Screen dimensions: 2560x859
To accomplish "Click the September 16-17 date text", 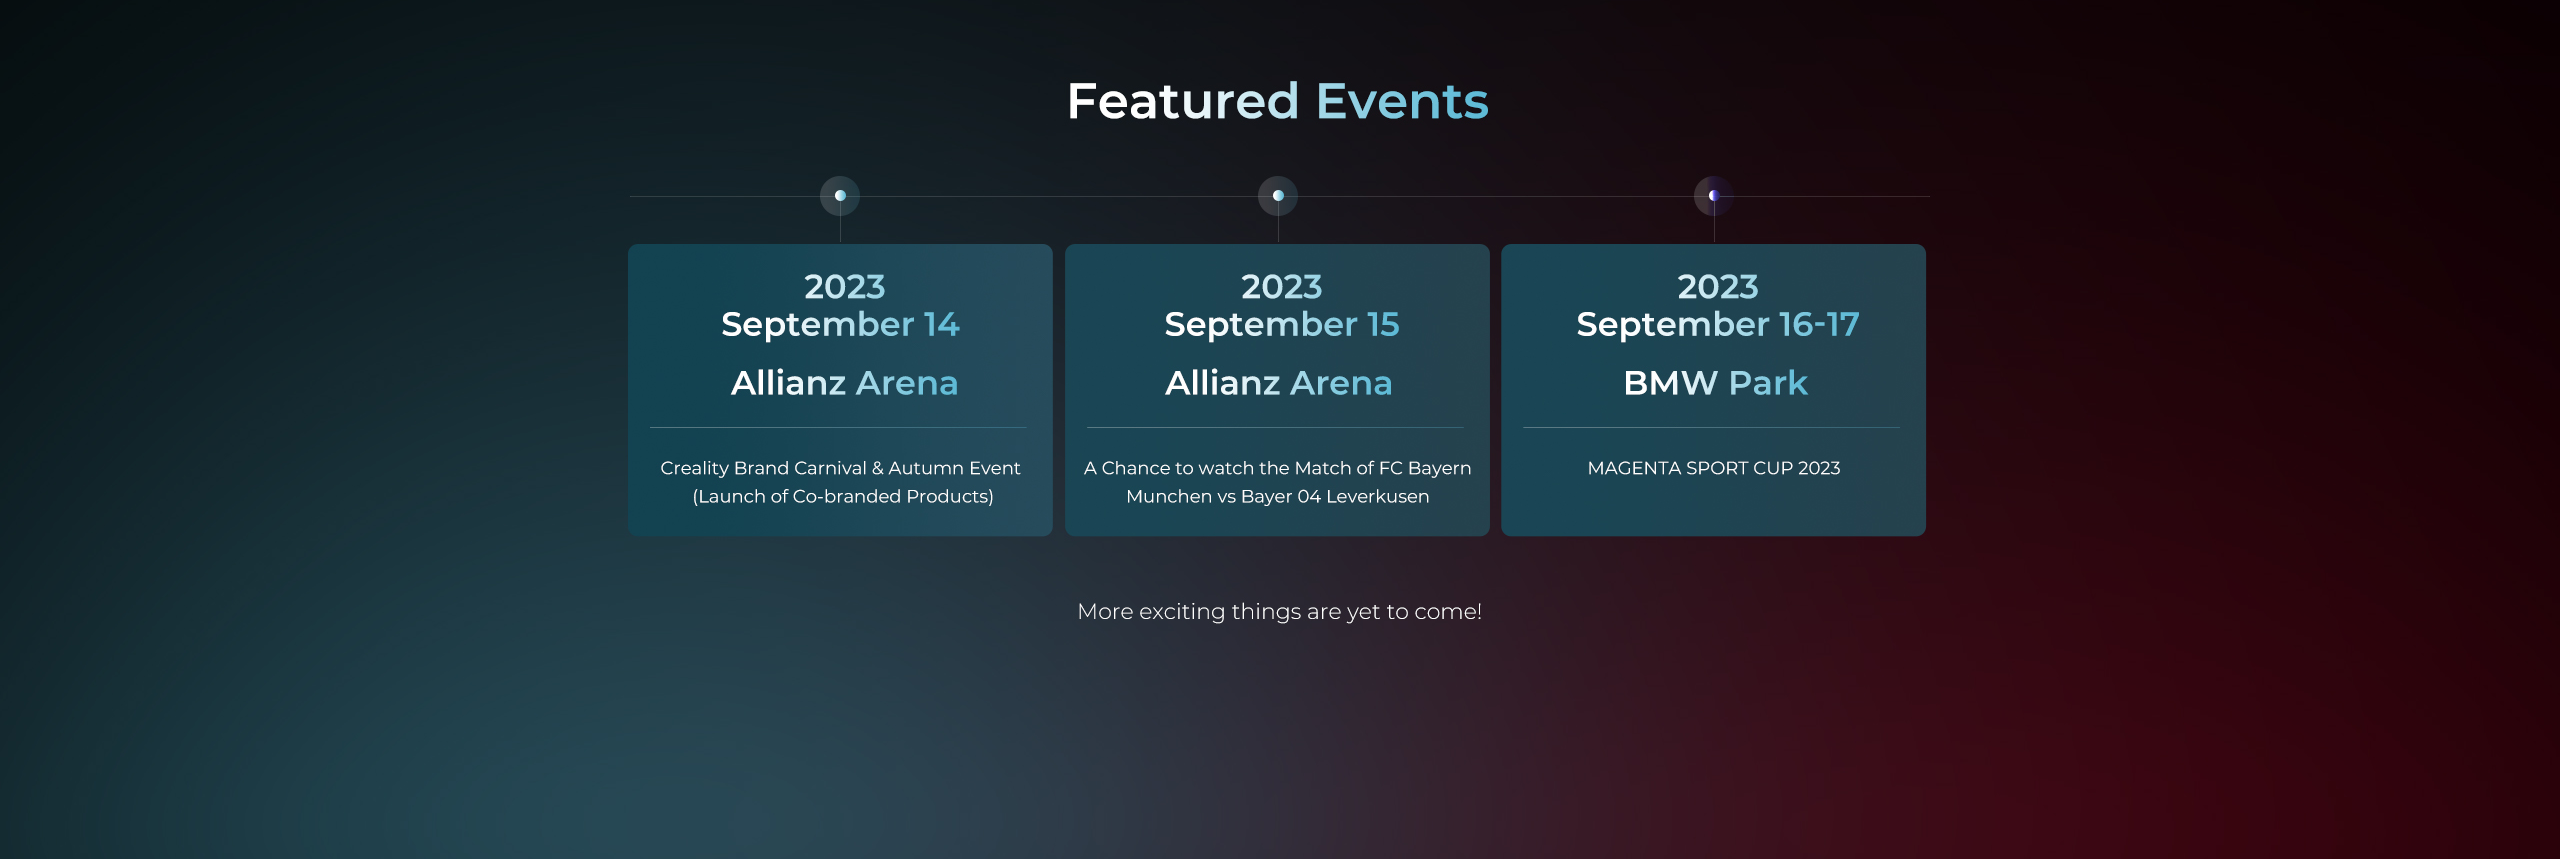I will tap(1717, 324).
